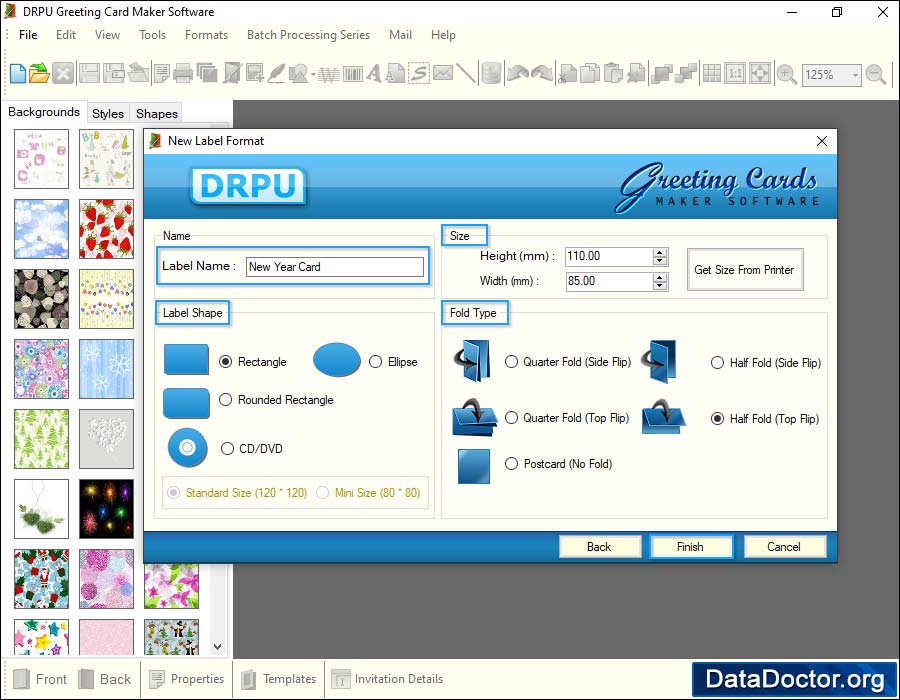Viewport: 900px width, 700px height.
Task: Click the Zoom Out magnifier icon
Action: pos(875,74)
